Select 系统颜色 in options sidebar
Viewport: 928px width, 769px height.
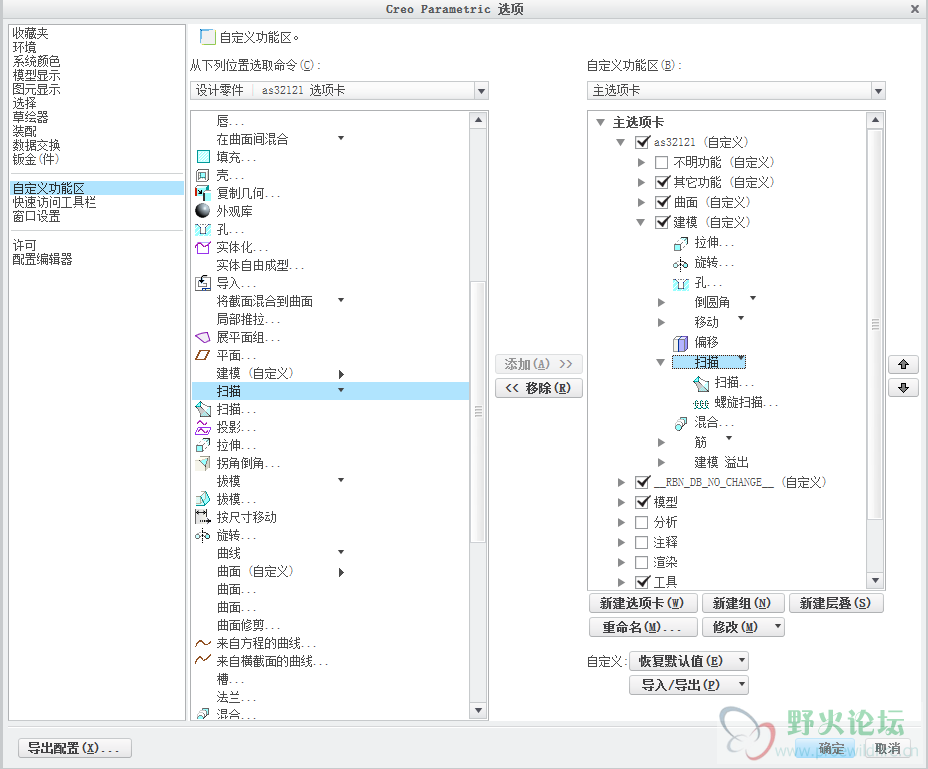pyautogui.click(x=37, y=61)
